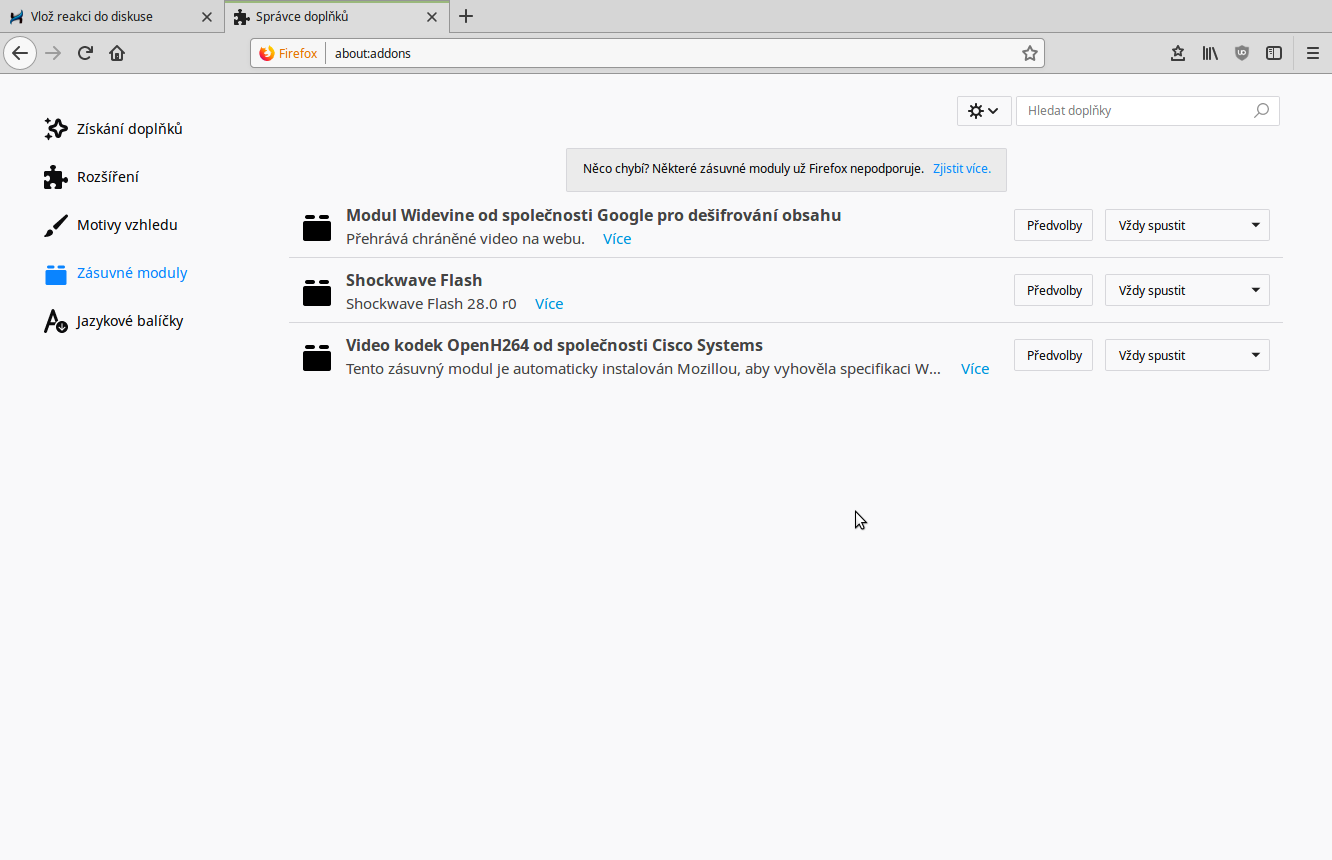Click Více link for OpenH264

click(x=975, y=369)
